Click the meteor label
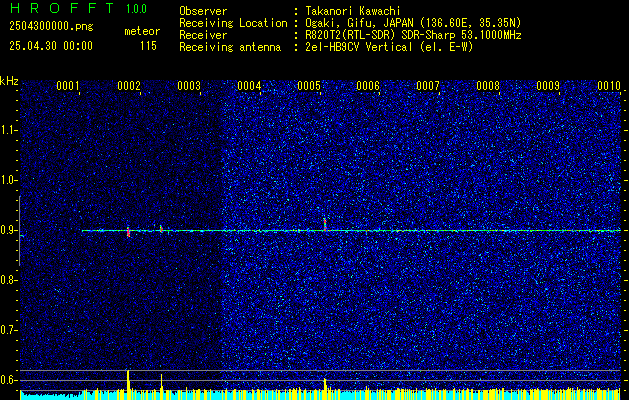This screenshot has height=400, width=629. (142, 31)
